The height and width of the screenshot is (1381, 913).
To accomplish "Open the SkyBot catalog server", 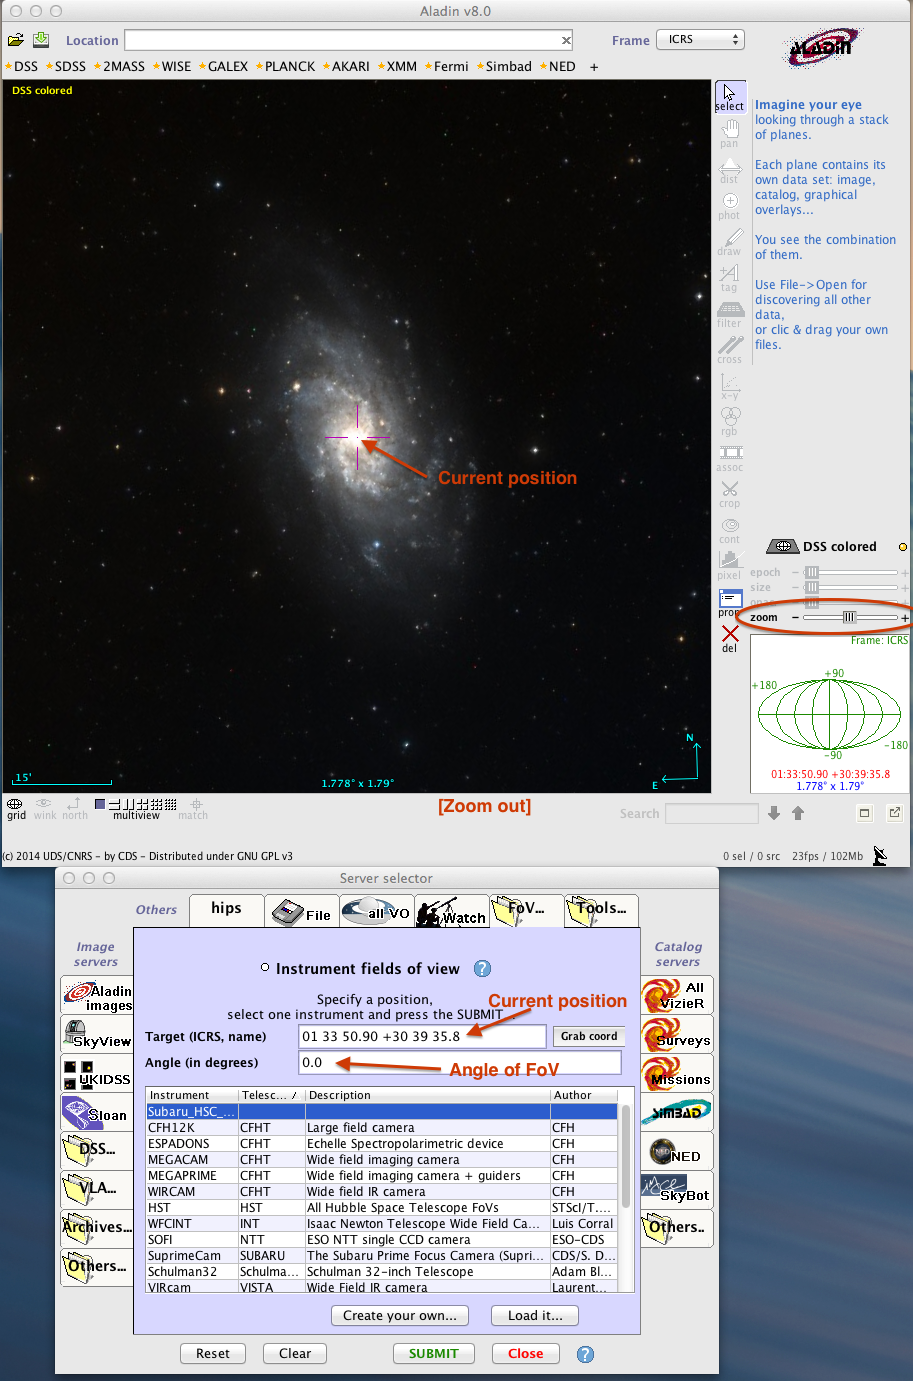I will click(x=678, y=1189).
